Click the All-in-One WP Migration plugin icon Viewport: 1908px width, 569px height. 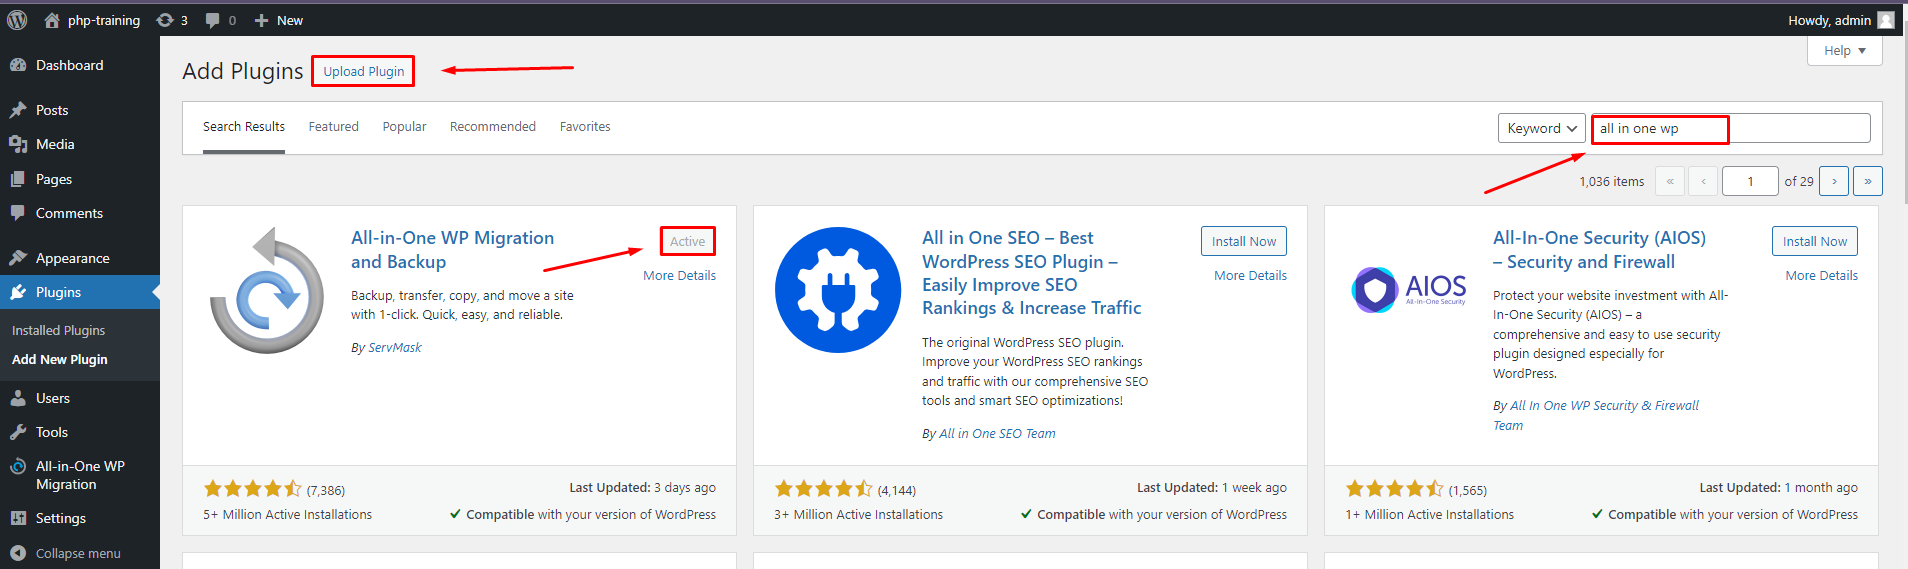pos(266,290)
